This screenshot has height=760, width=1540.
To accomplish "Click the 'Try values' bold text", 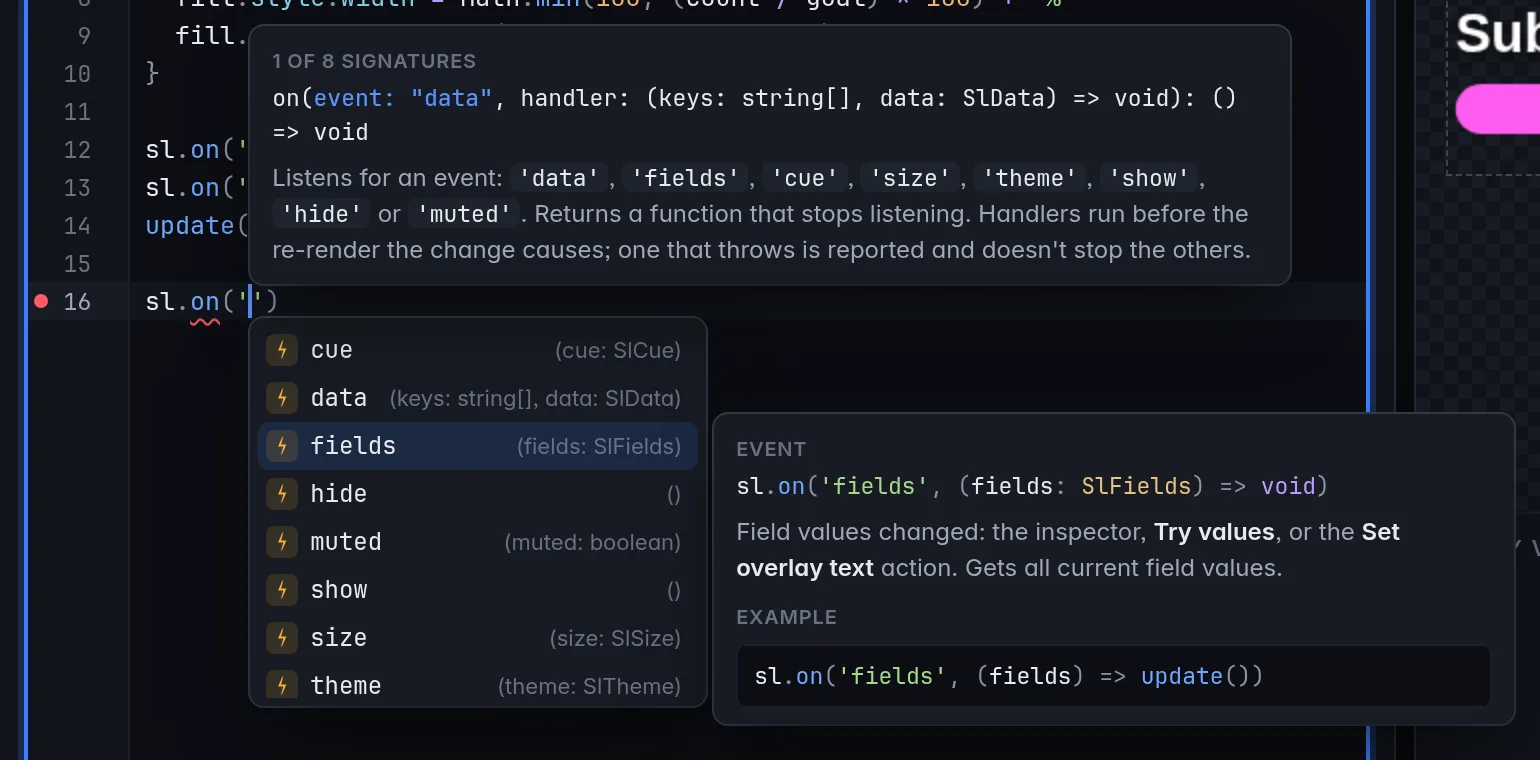I will [x=1214, y=532].
